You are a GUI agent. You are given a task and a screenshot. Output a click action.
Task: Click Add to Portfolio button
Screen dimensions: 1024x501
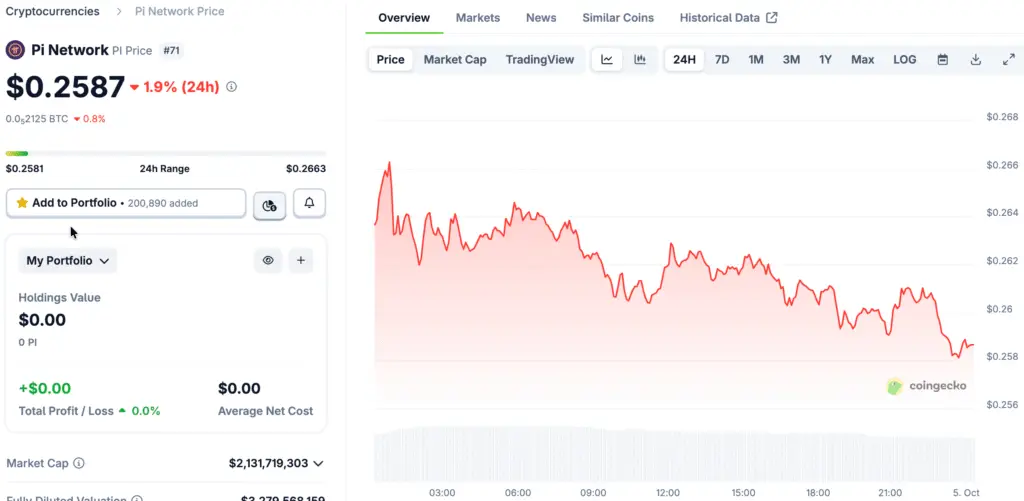tap(126, 203)
